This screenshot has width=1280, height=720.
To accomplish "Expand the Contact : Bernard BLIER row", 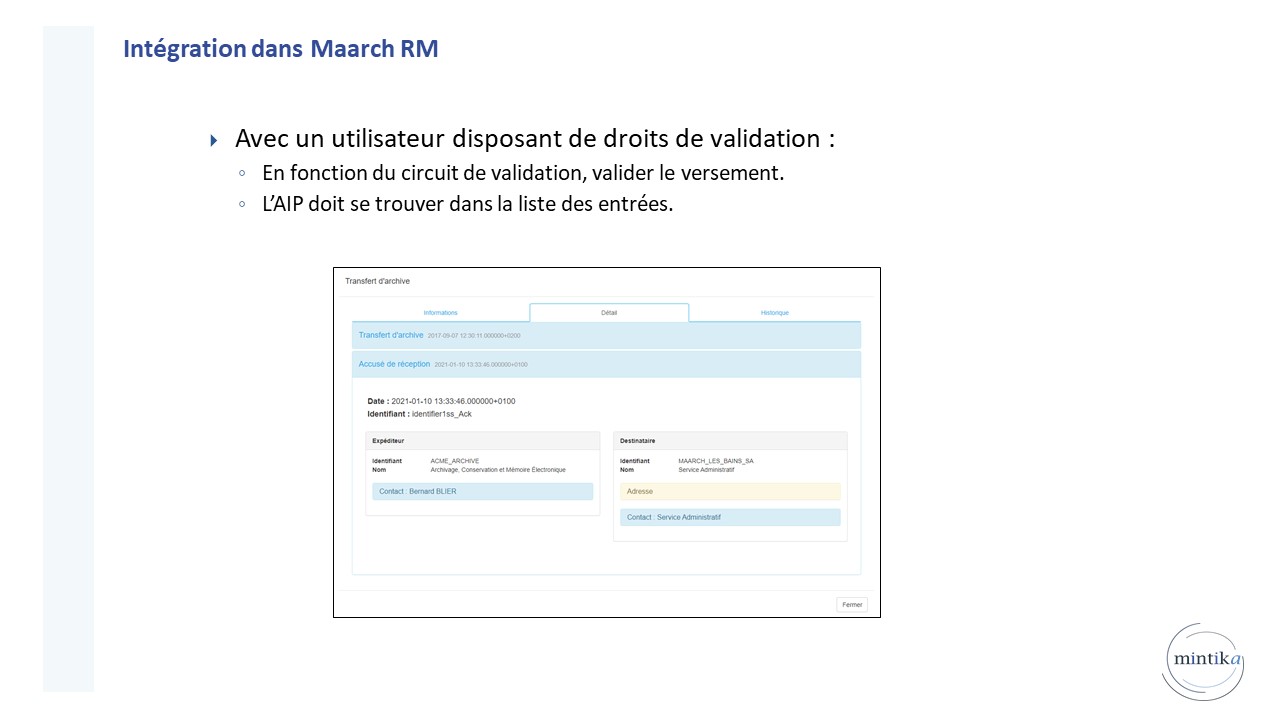I will pyautogui.click(x=482, y=491).
